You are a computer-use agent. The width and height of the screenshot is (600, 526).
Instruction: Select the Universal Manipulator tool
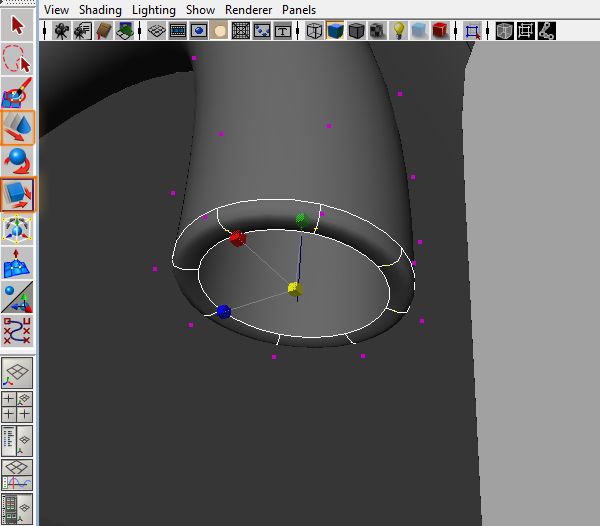tap(17, 229)
